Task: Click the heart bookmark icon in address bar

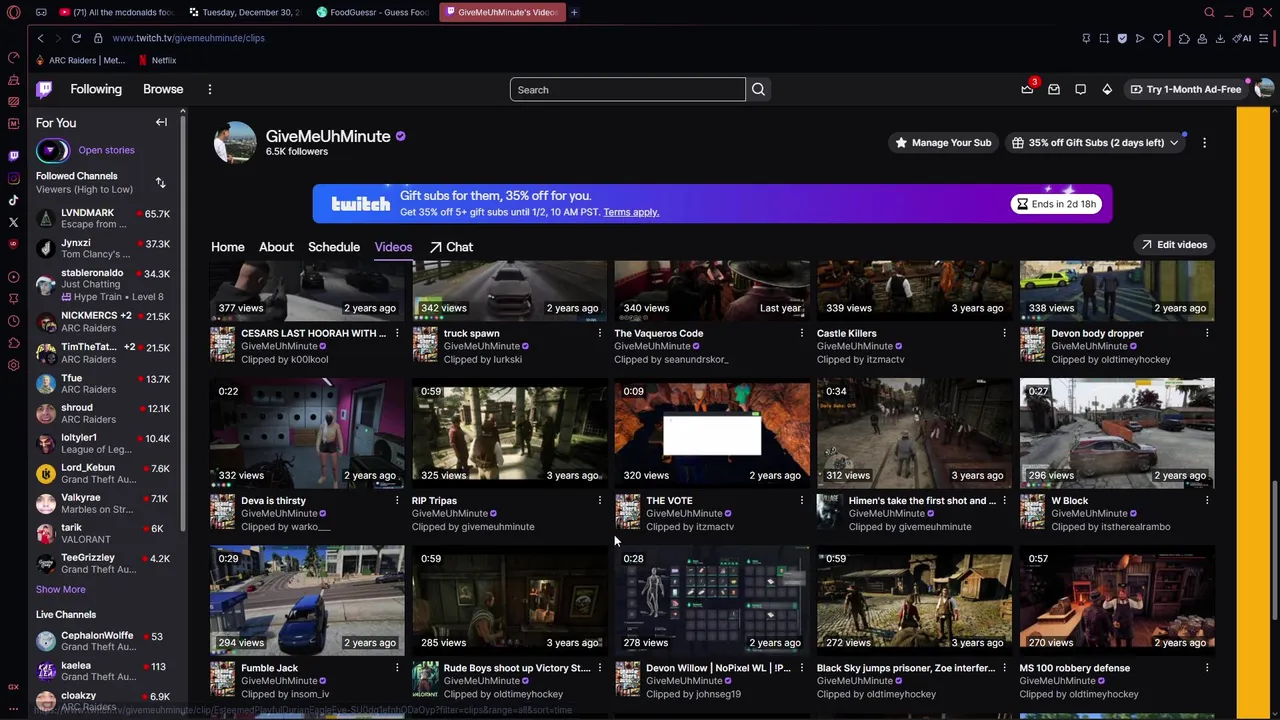Action: [1158, 38]
